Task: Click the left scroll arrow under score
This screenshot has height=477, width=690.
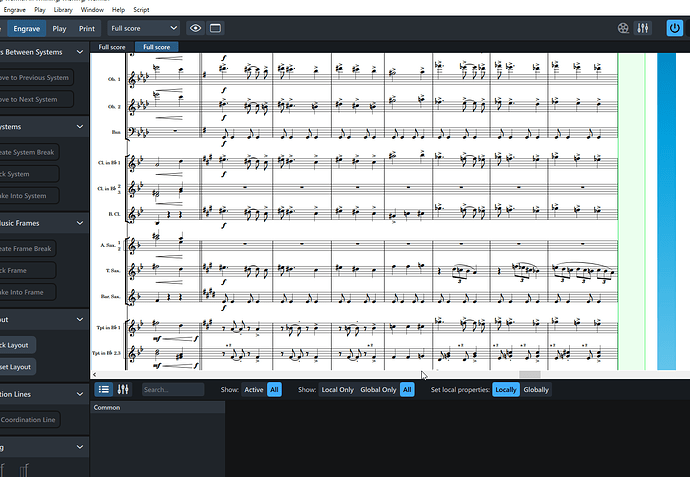Action: point(94,374)
